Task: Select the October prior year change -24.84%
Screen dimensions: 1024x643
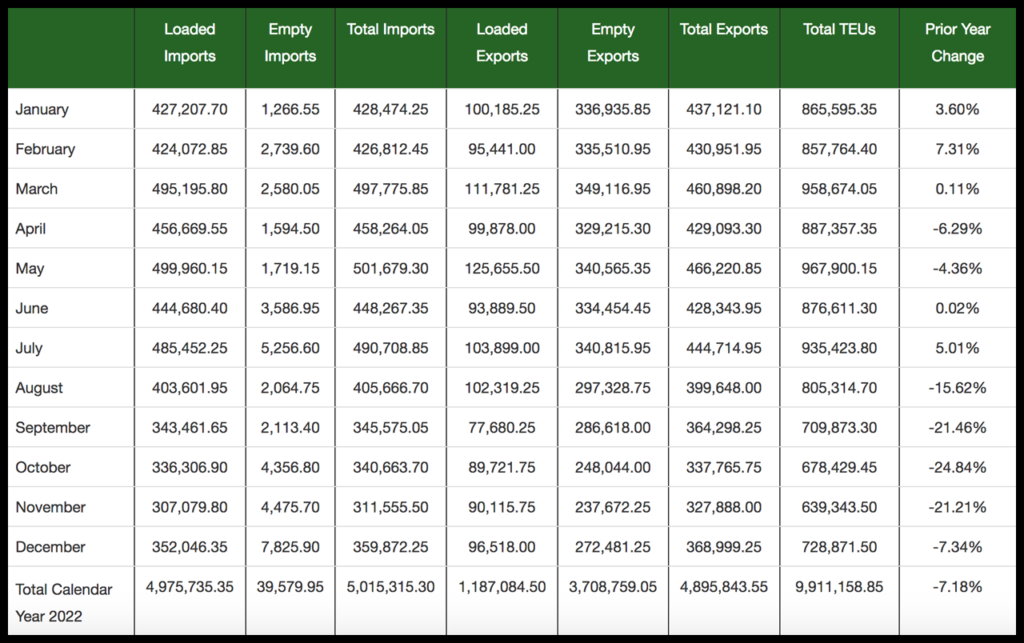Action: [x=957, y=467]
